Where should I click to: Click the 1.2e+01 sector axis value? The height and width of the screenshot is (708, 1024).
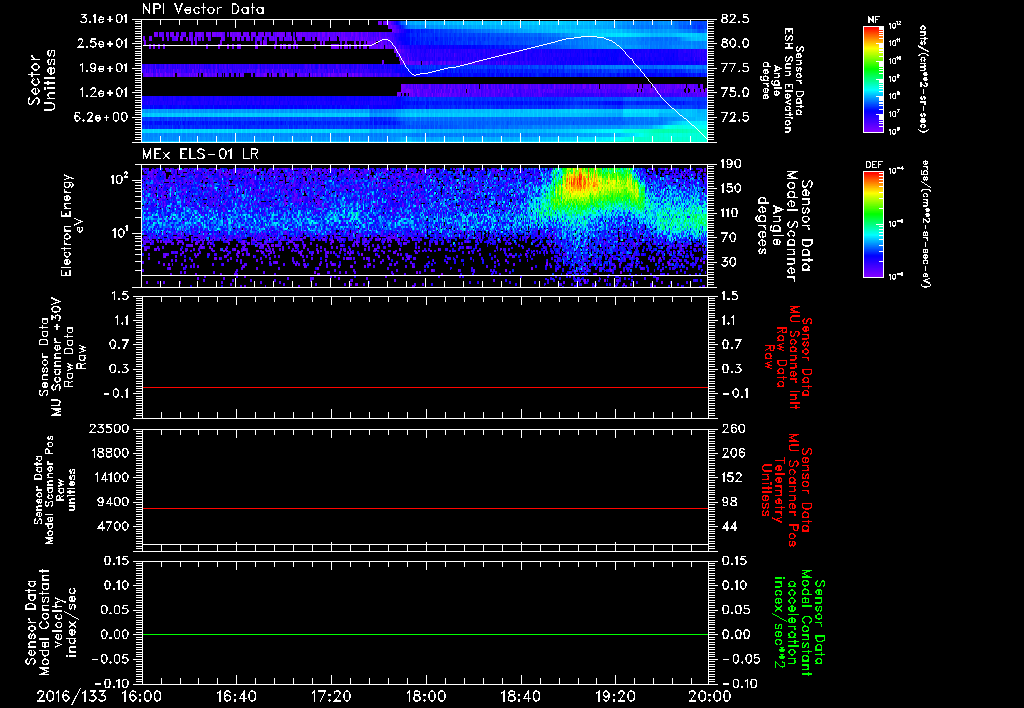(104, 93)
